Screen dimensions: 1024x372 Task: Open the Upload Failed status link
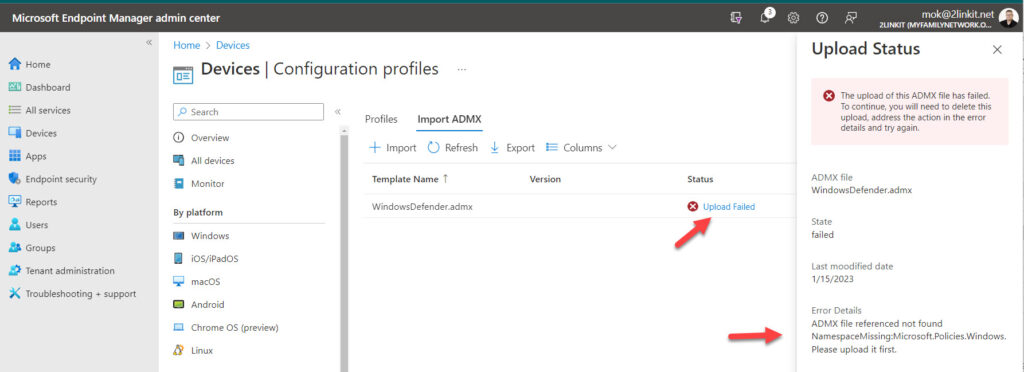point(729,206)
